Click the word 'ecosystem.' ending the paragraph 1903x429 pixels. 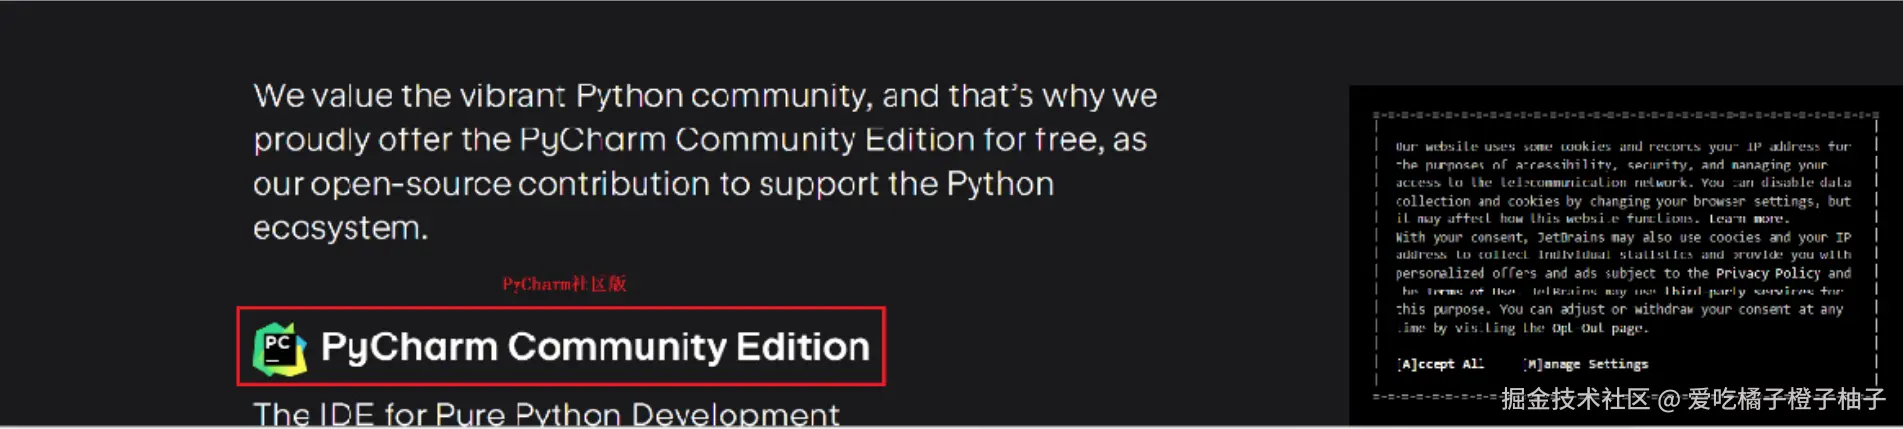[340, 228]
